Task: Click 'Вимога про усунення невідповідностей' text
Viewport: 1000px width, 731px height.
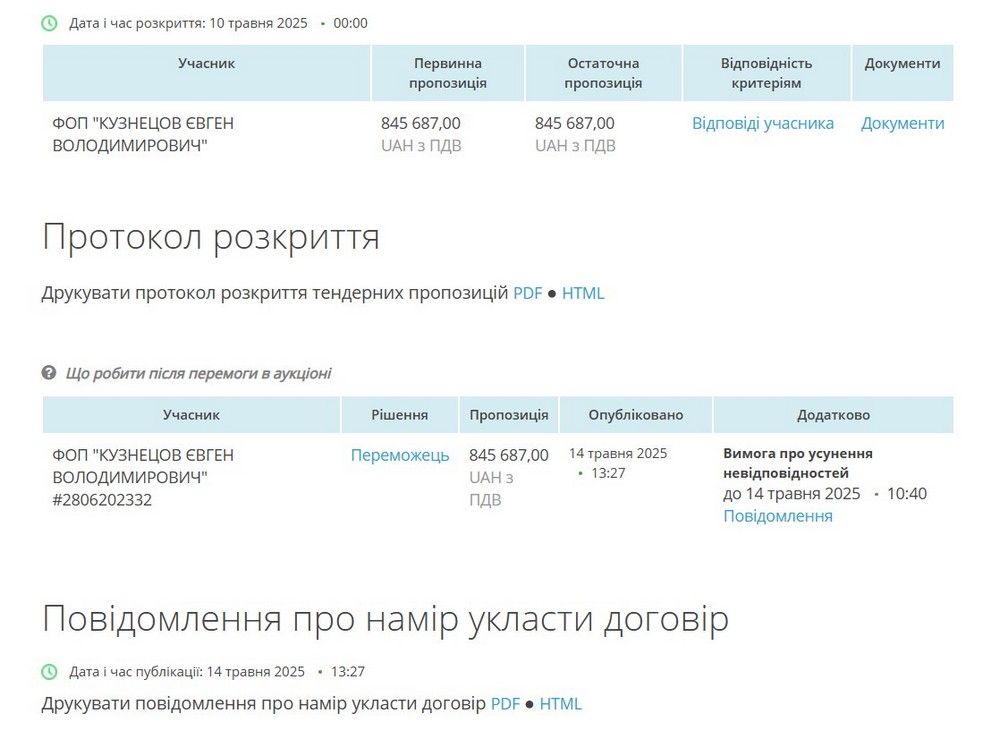Action: pos(798,463)
